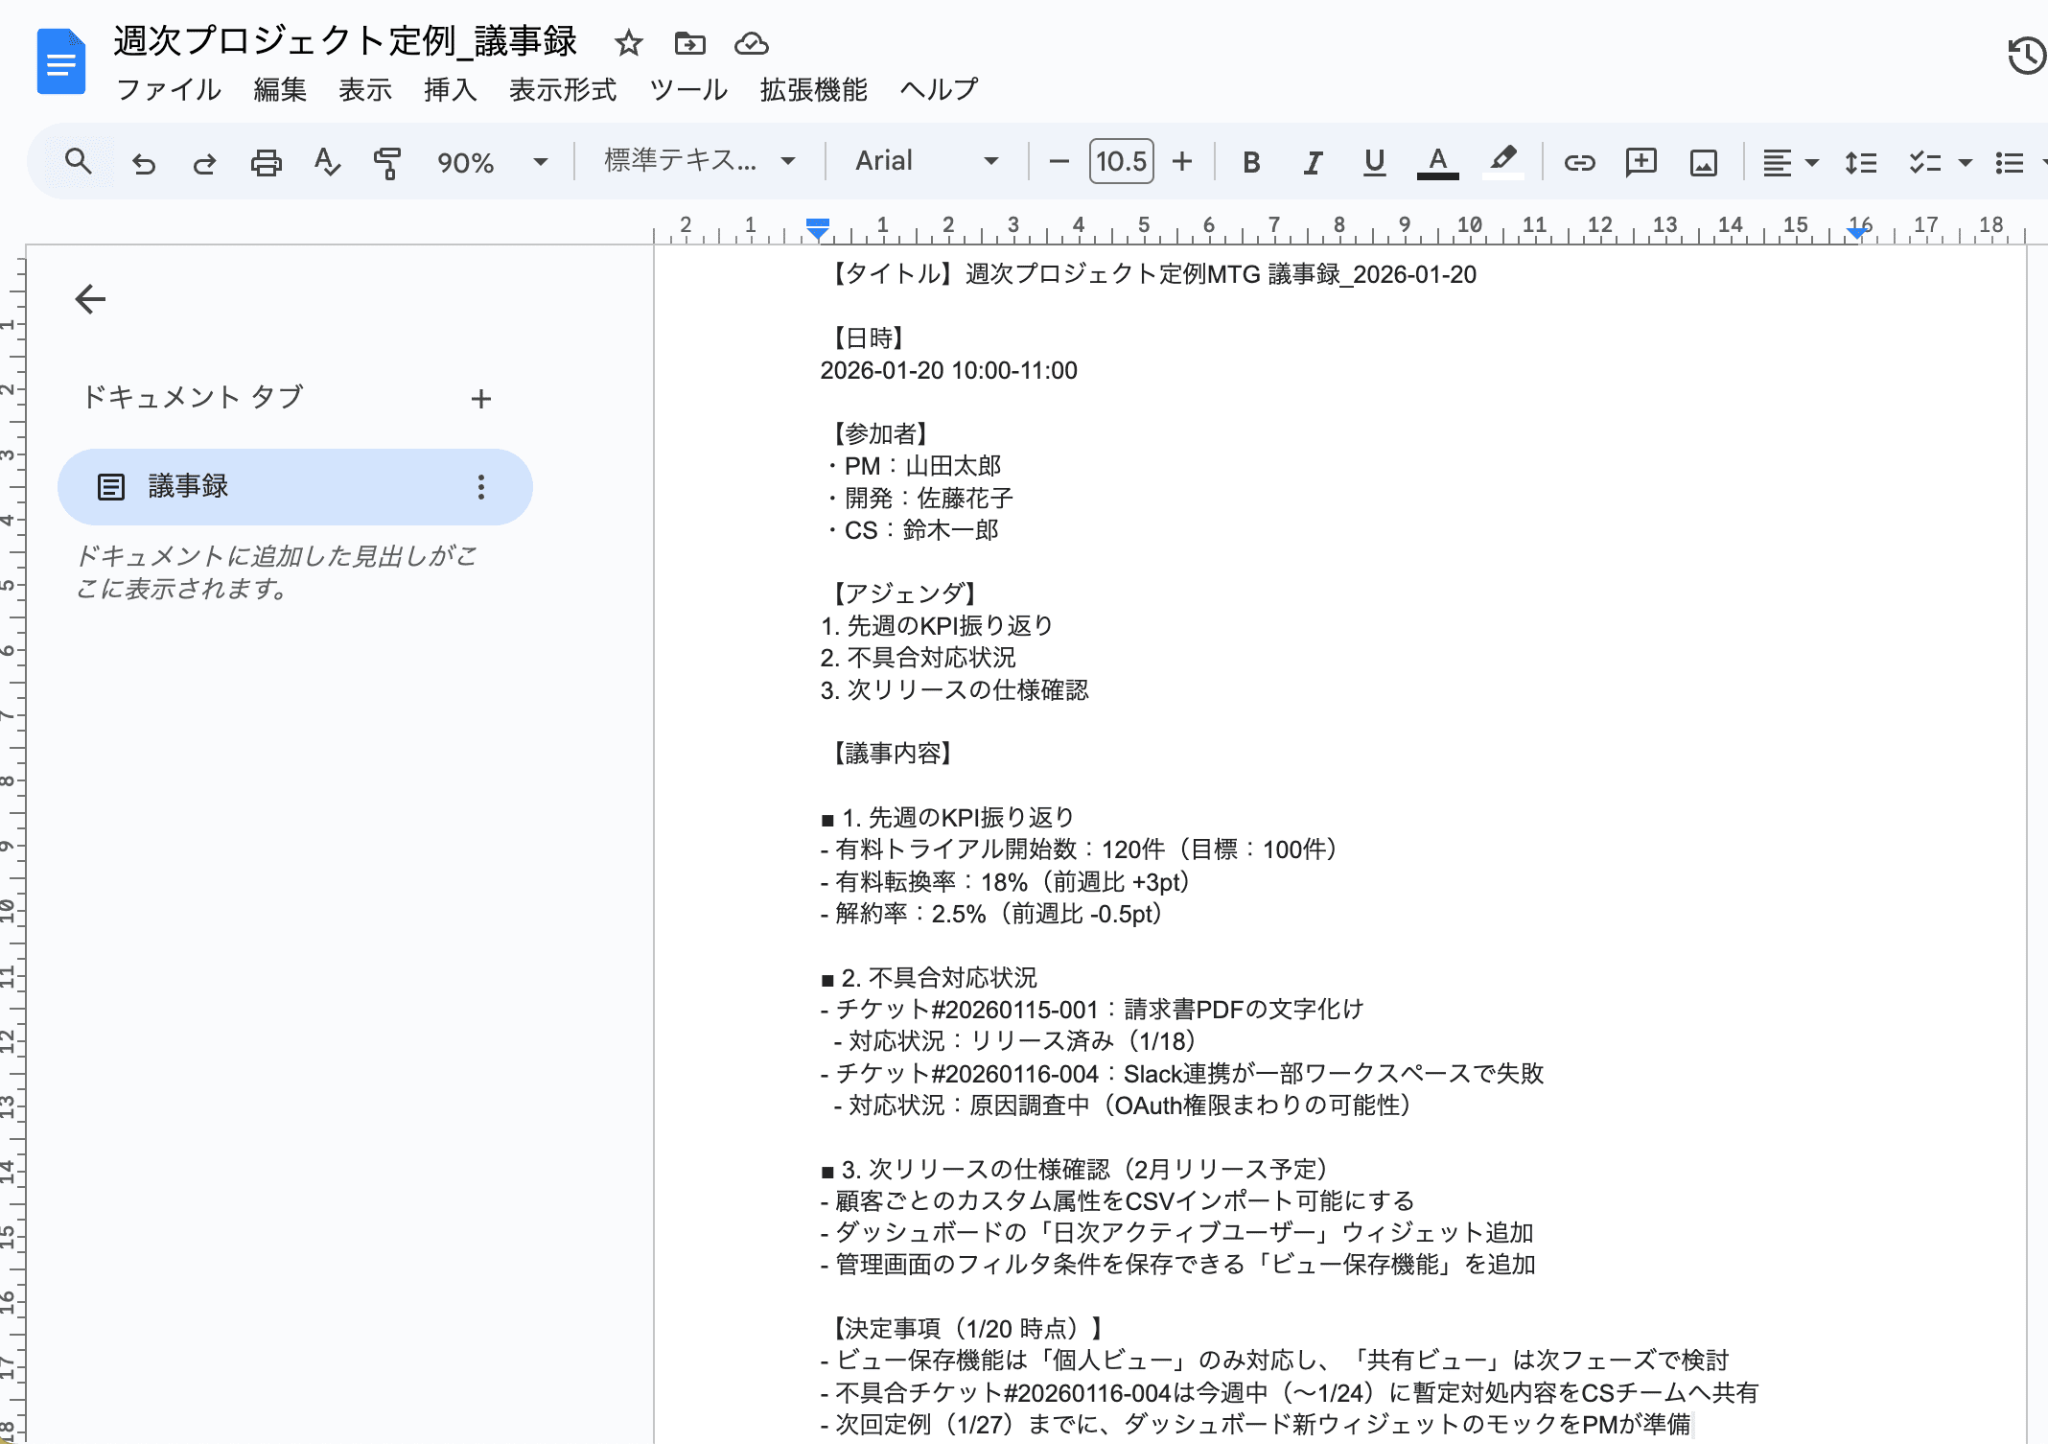Select the paint format roller tool
The image size is (2048, 1444).
pos(387,162)
